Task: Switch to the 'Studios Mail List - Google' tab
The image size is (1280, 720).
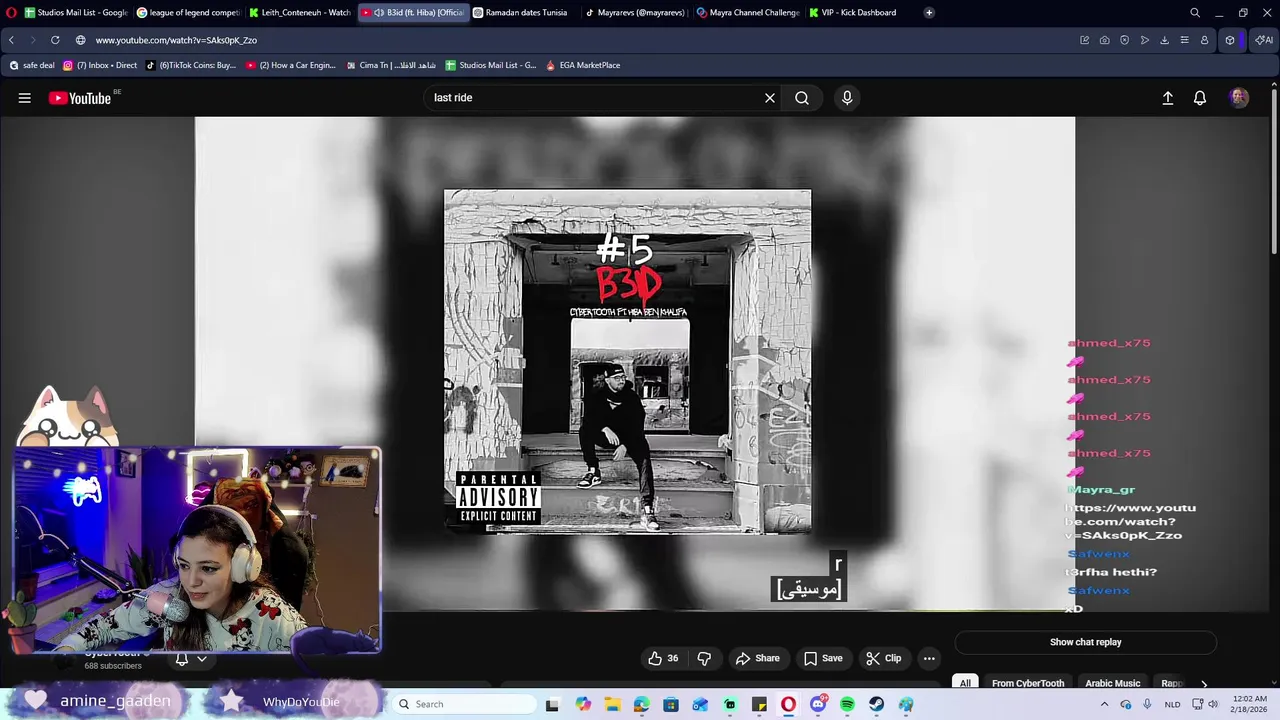Action: pos(77,12)
